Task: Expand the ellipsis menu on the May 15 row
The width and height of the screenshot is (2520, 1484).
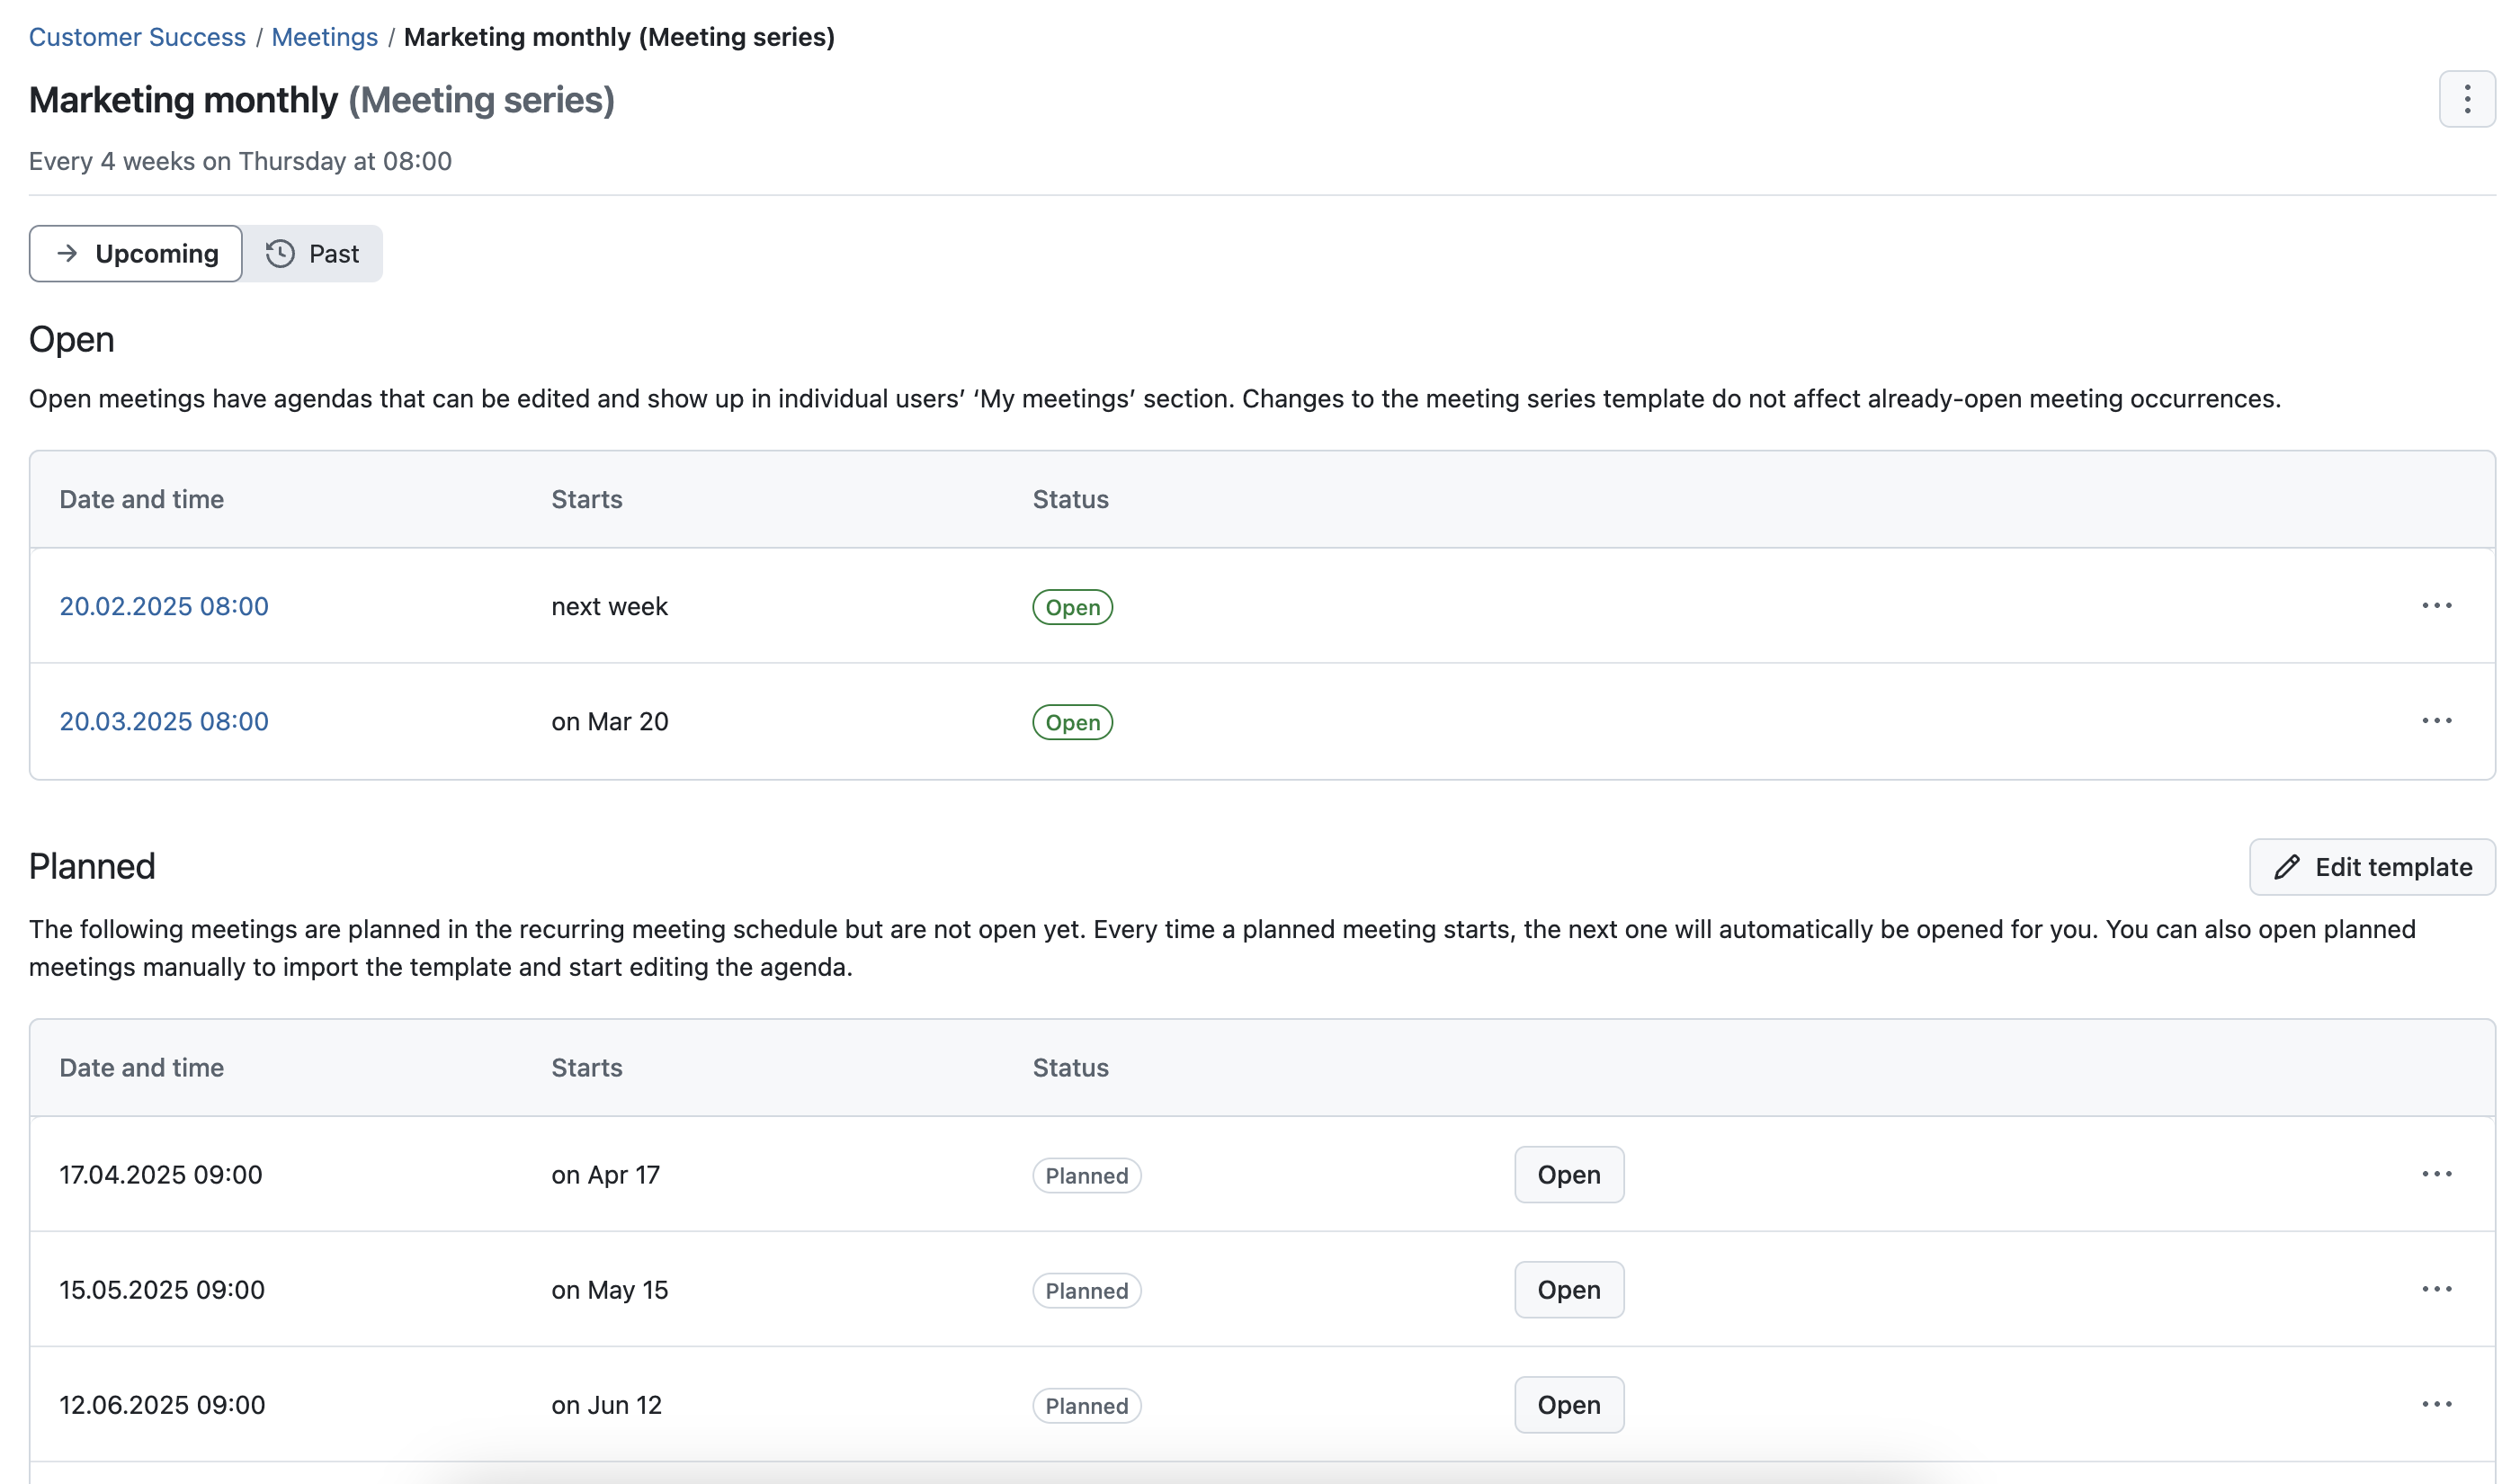Action: pos(2437,1289)
